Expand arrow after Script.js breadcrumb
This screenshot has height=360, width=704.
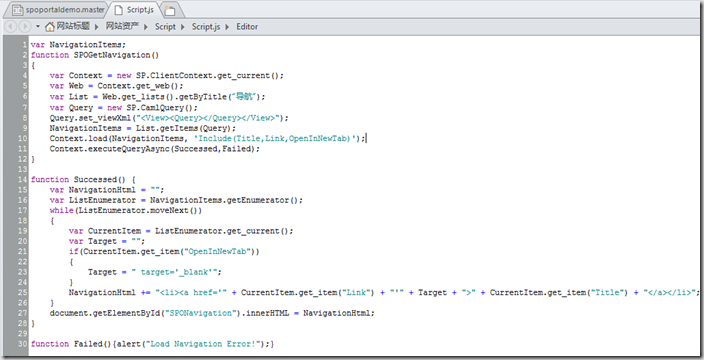pyautogui.click(x=227, y=27)
